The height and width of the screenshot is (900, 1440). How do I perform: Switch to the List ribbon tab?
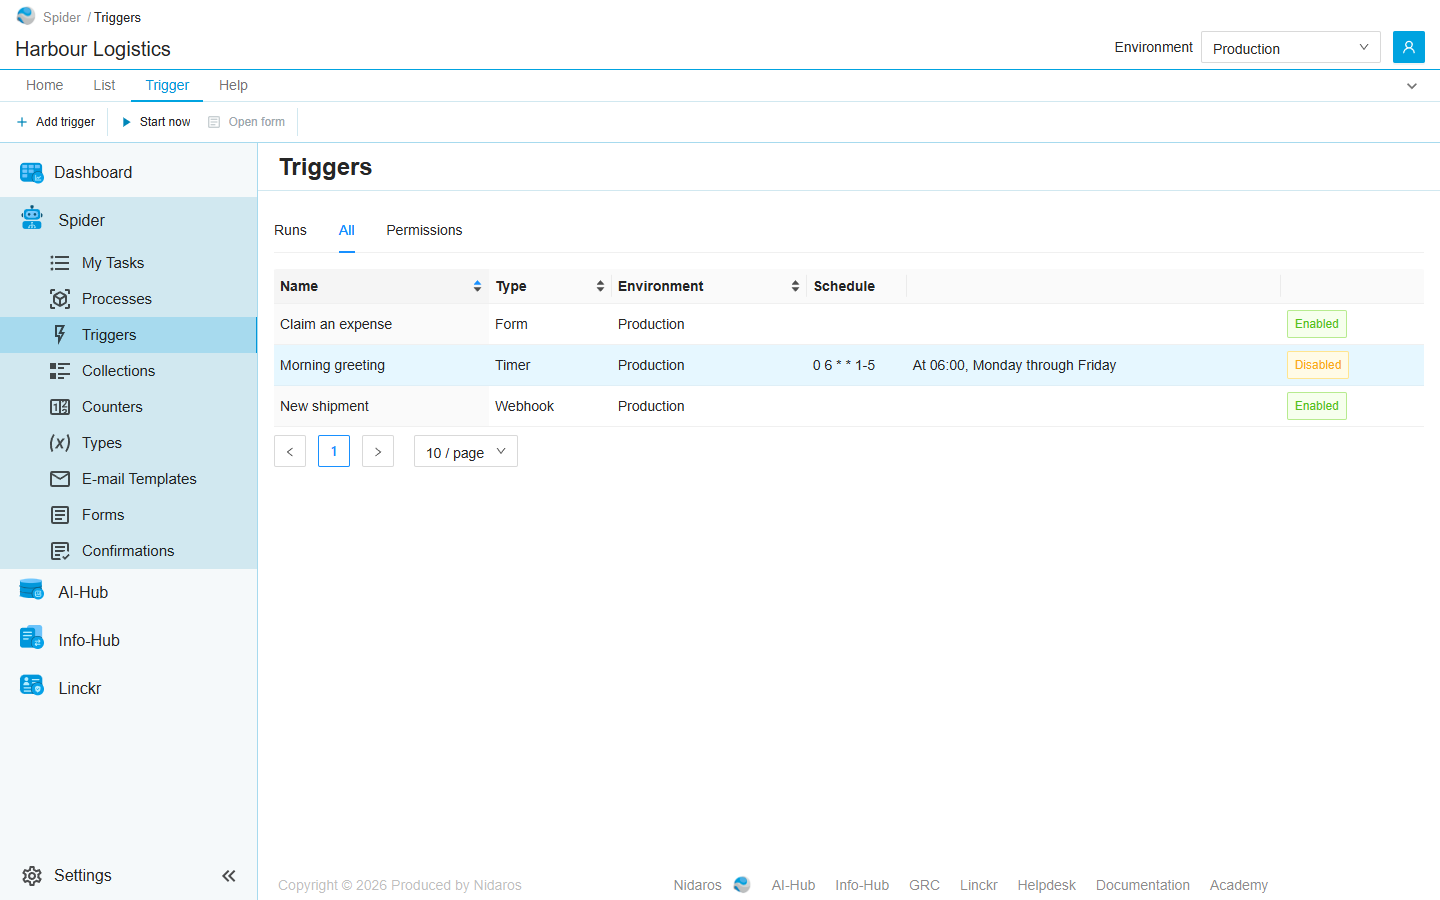point(104,85)
